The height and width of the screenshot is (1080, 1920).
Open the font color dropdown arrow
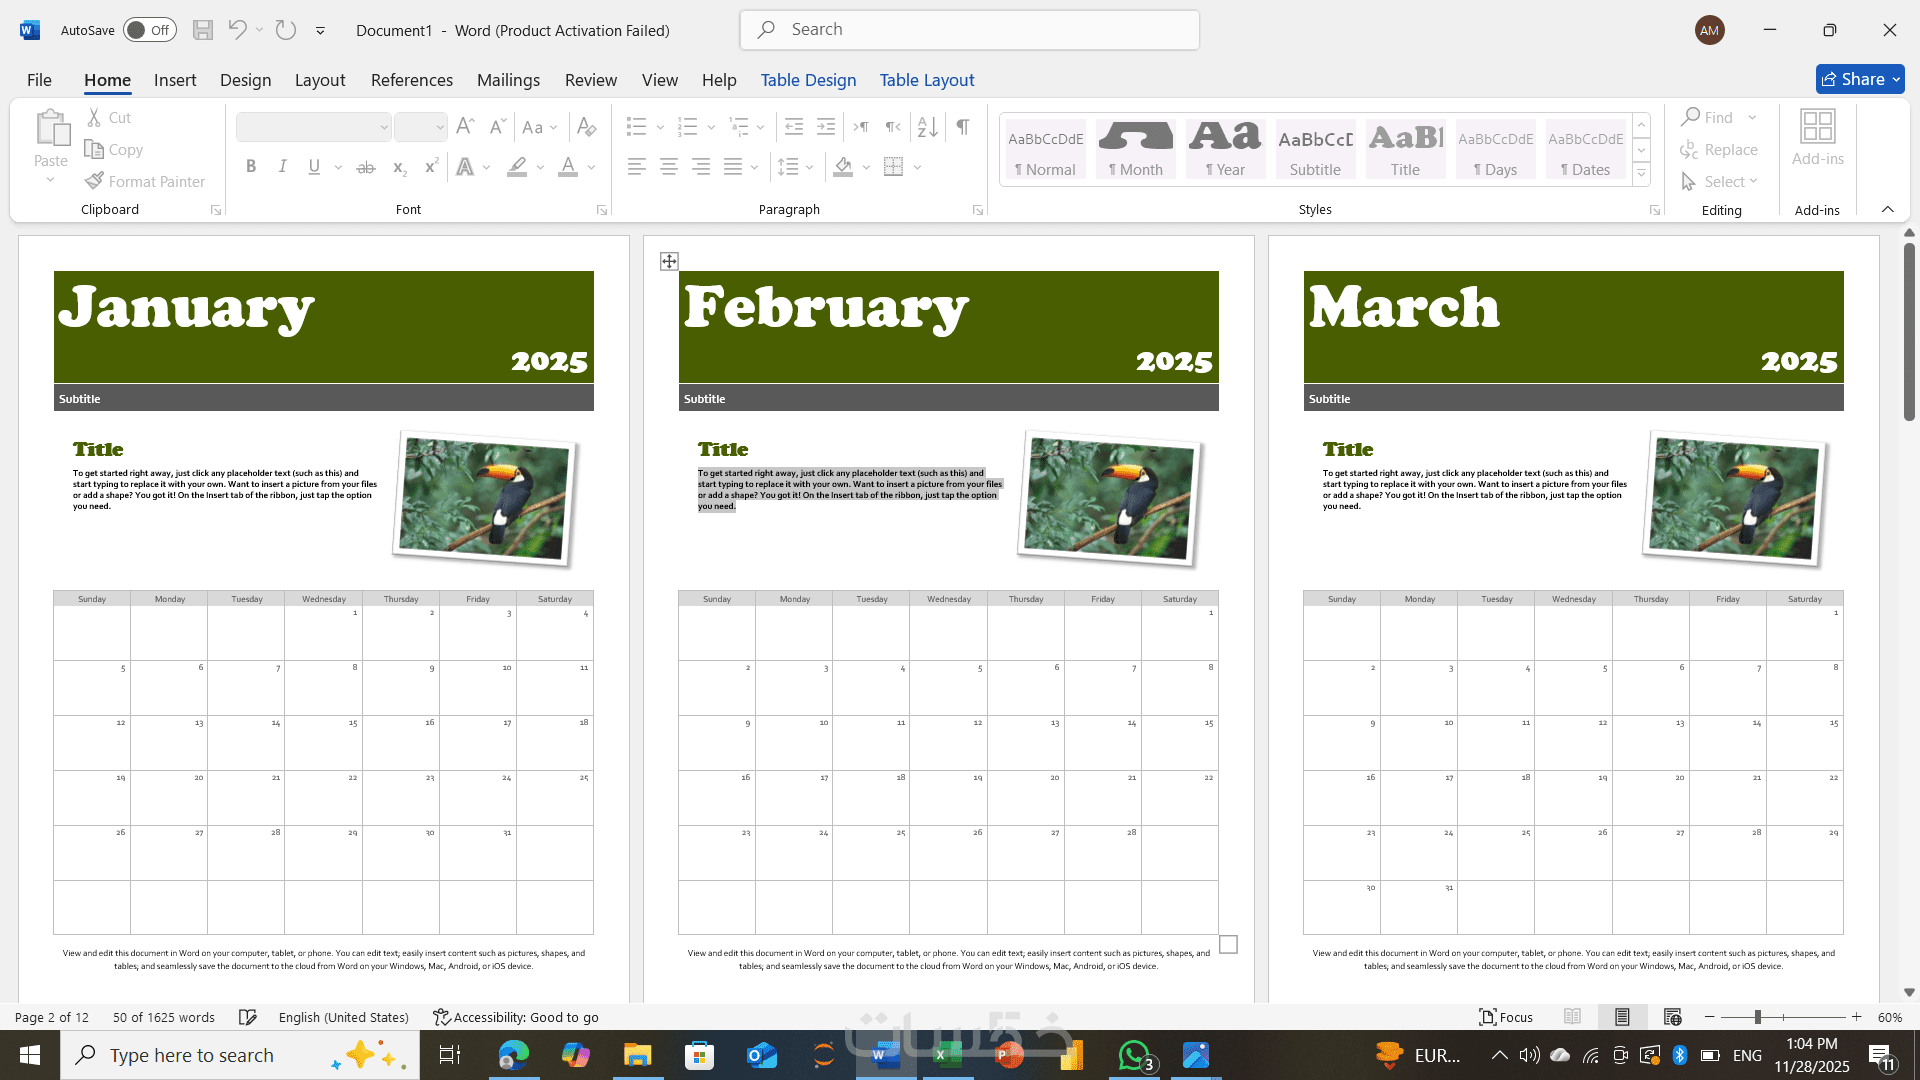click(592, 167)
